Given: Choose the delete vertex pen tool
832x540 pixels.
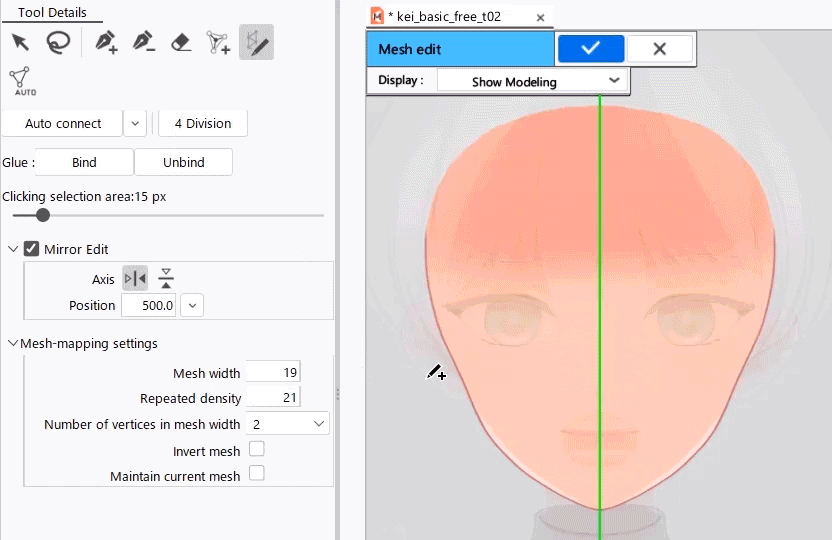Looking at the screenshot, I should tap(143, 42).
